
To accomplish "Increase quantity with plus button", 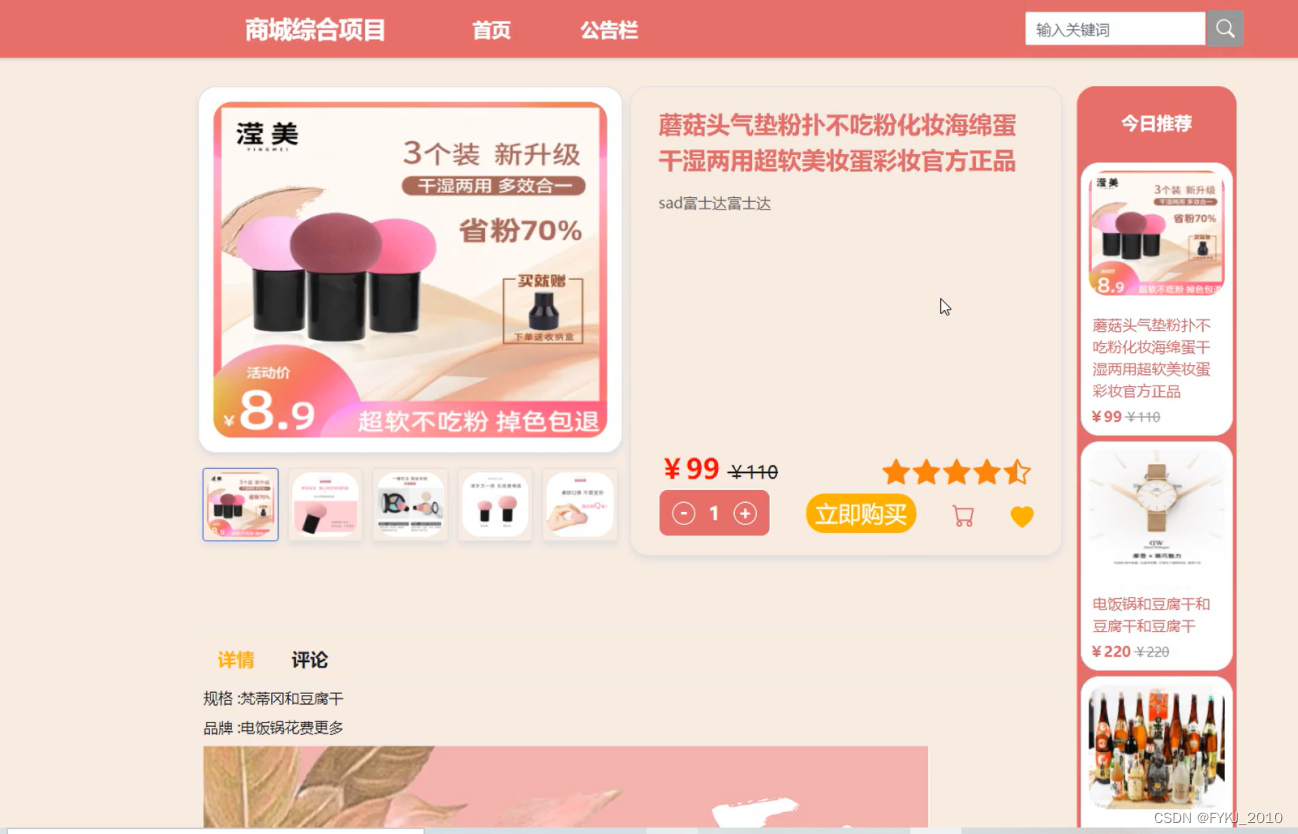I will click(745, 513).
